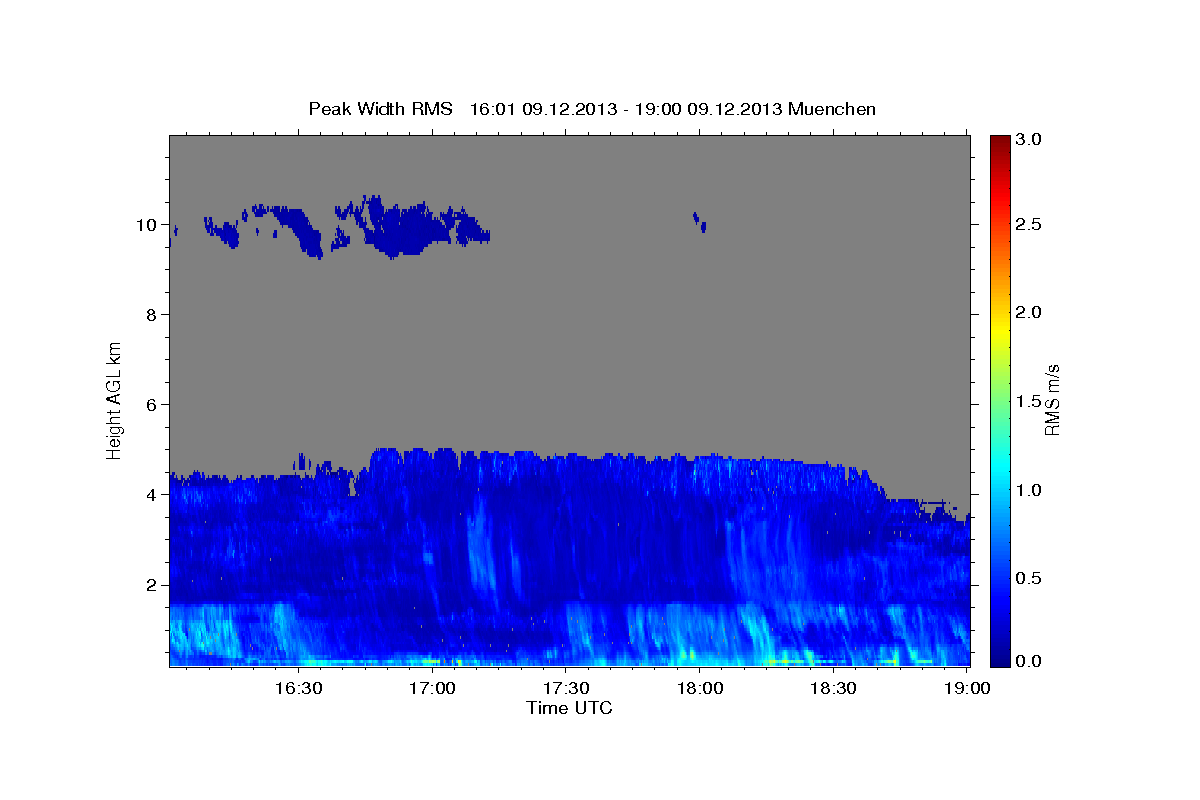The image size is (1200, 800).
Task: Click the 16:30 time tick label
Action: tap(297, 688)
